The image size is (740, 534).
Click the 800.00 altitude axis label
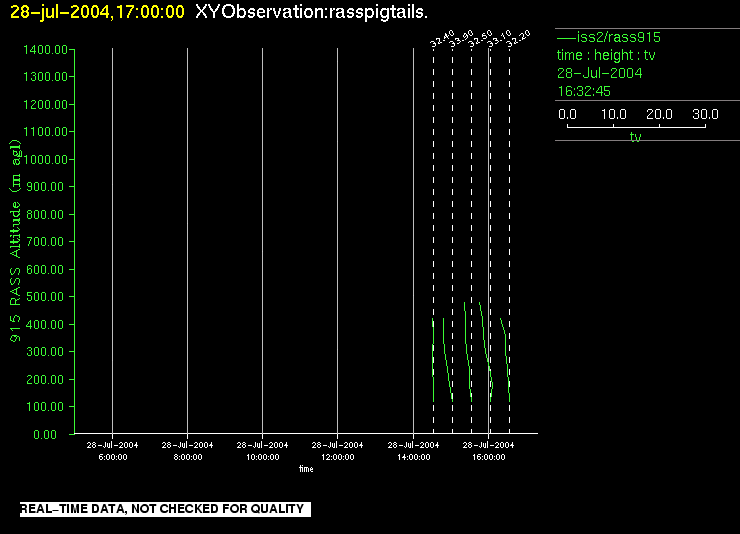click(x=45, y=215)
